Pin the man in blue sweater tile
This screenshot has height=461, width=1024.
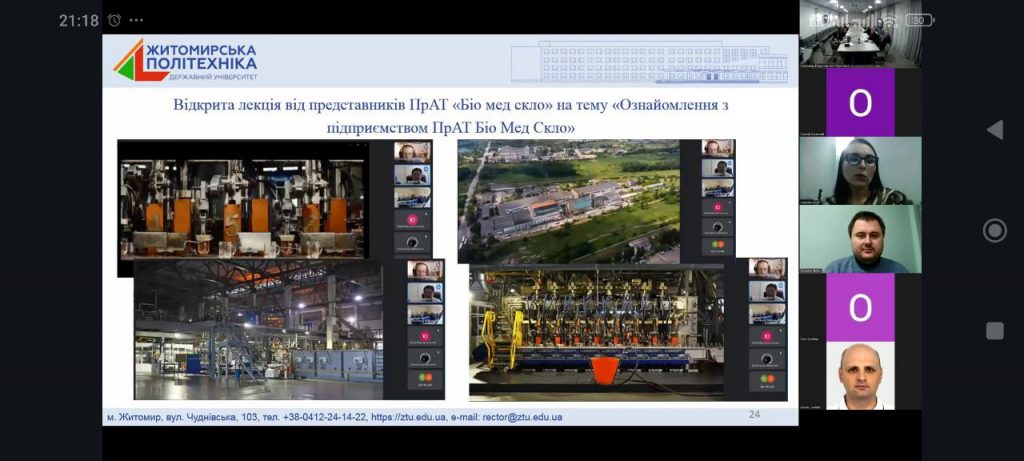pos(860,240)
